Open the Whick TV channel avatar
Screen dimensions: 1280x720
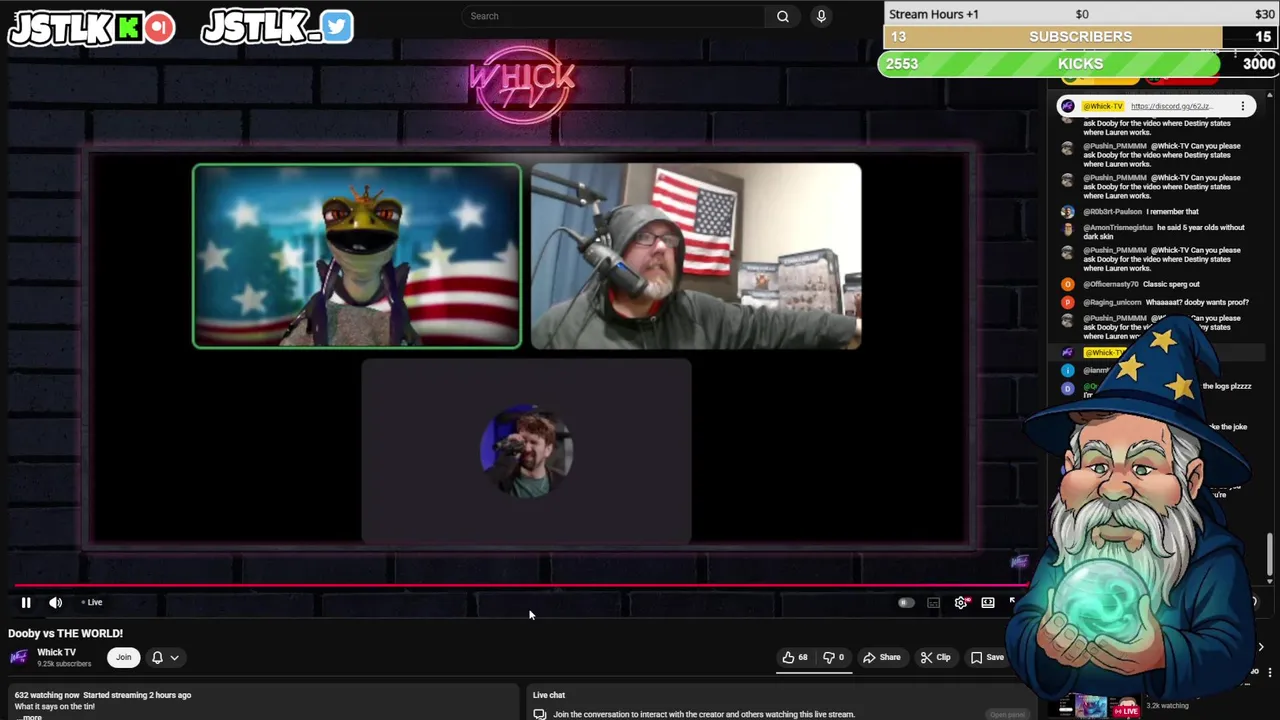[x=19, y=657]
